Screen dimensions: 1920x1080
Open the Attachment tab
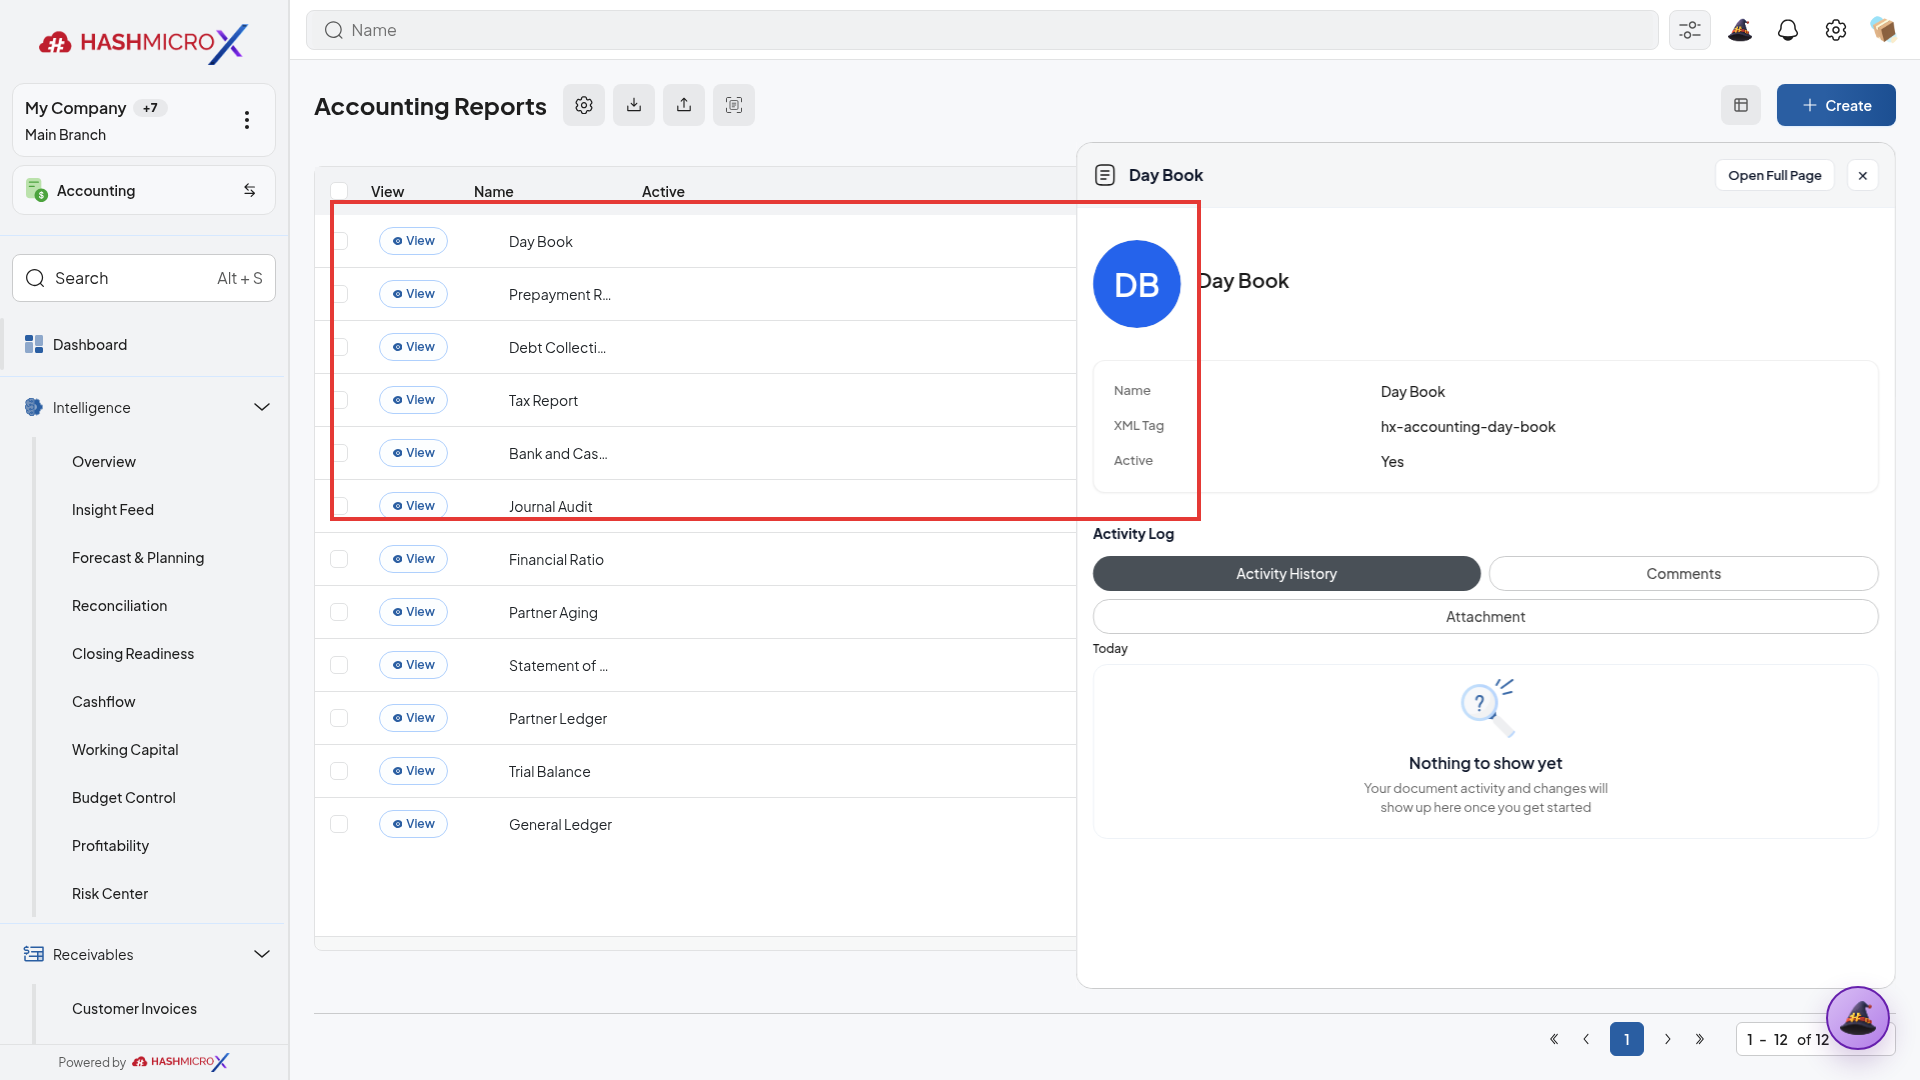click(1486, 617)
